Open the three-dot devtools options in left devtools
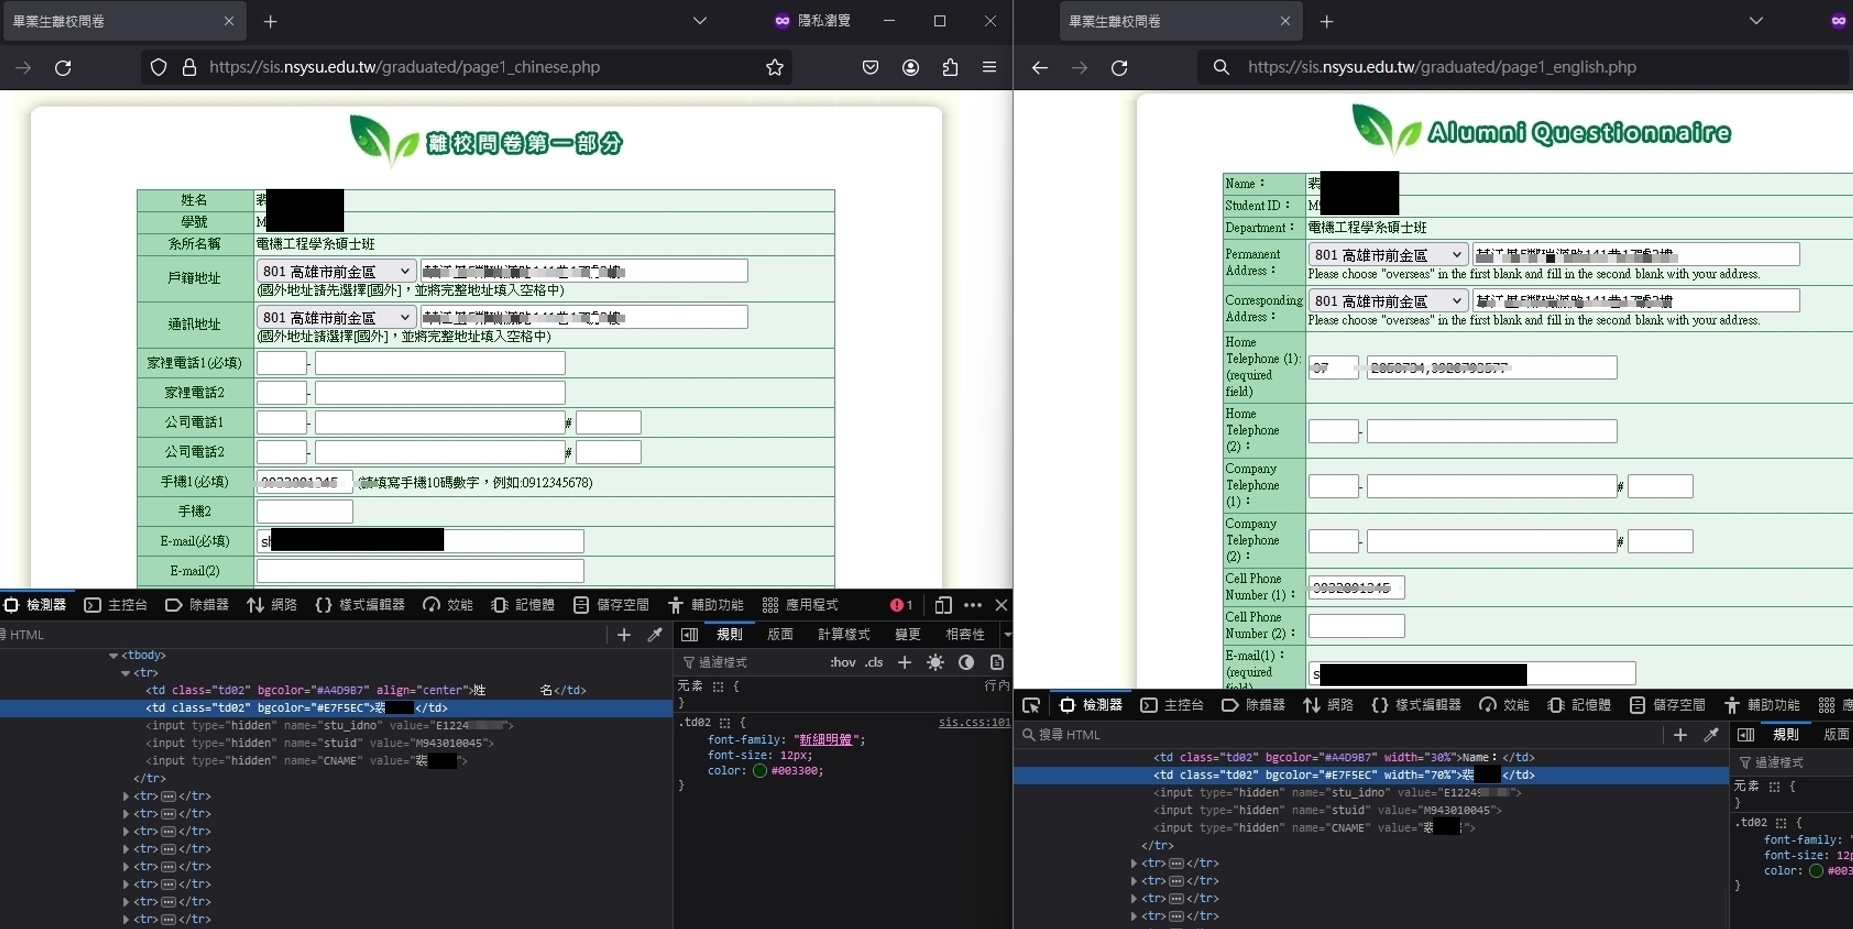Screen dimensions: 1853x929 972,605
